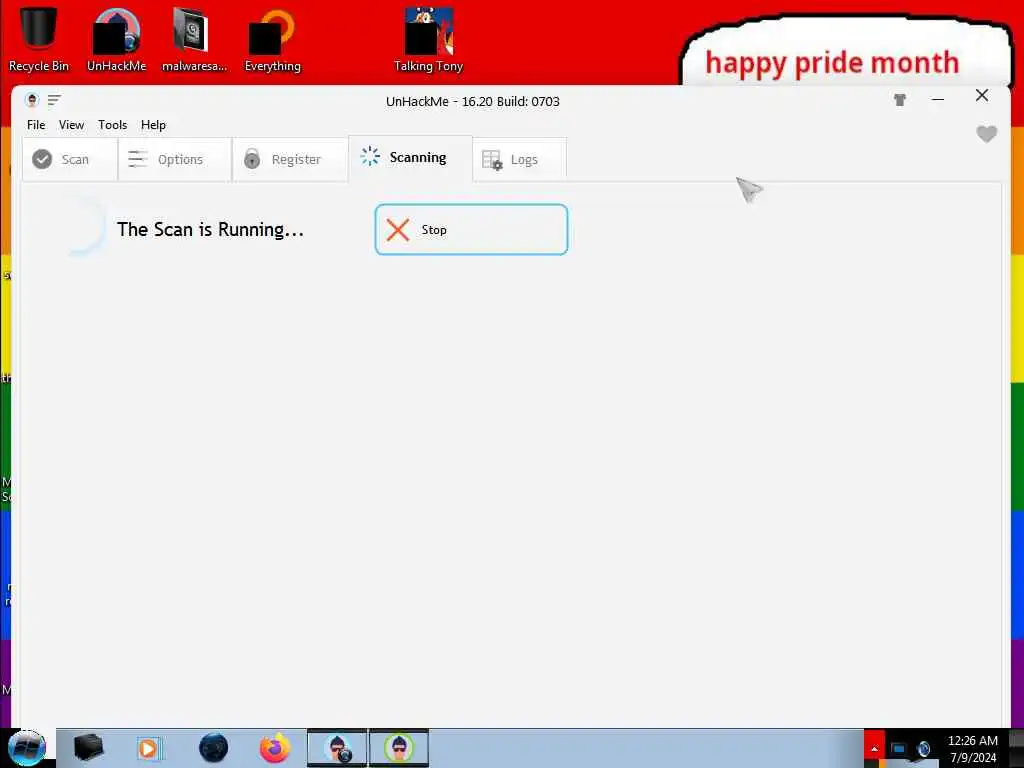Click the heart favorite icon
Viewport: 1024px width, 768px height.
click(x=986, y=134)
